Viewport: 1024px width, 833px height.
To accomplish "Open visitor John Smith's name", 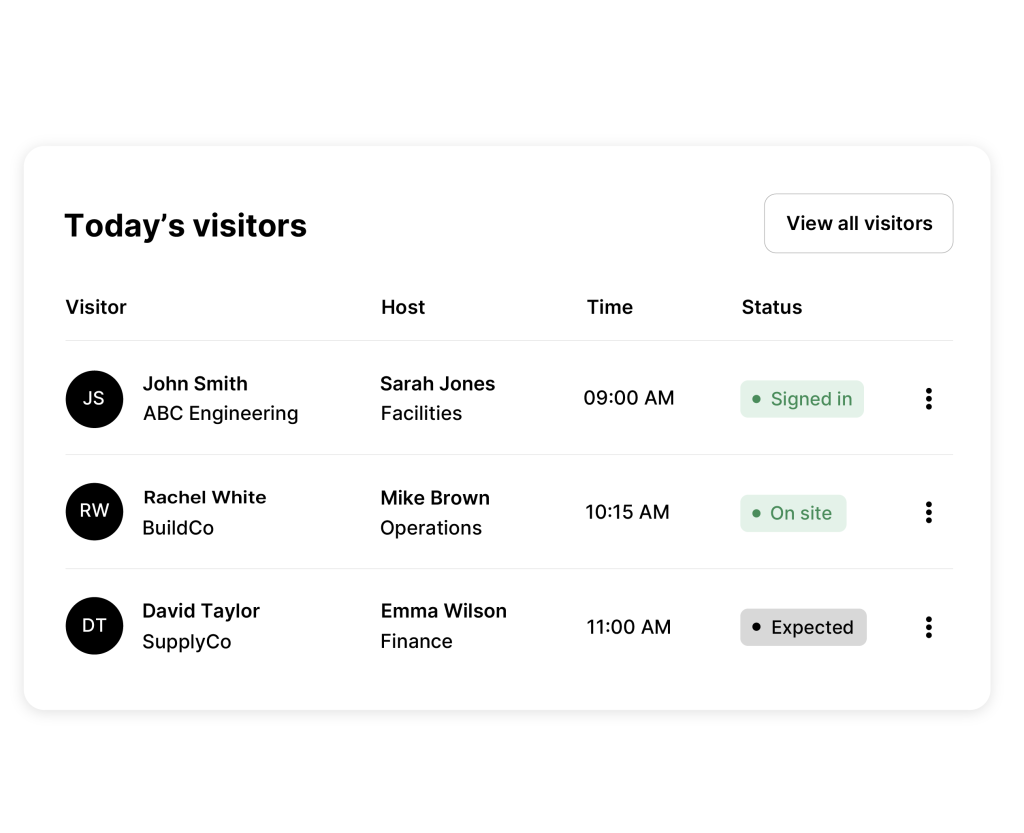I will pos(195,383).
